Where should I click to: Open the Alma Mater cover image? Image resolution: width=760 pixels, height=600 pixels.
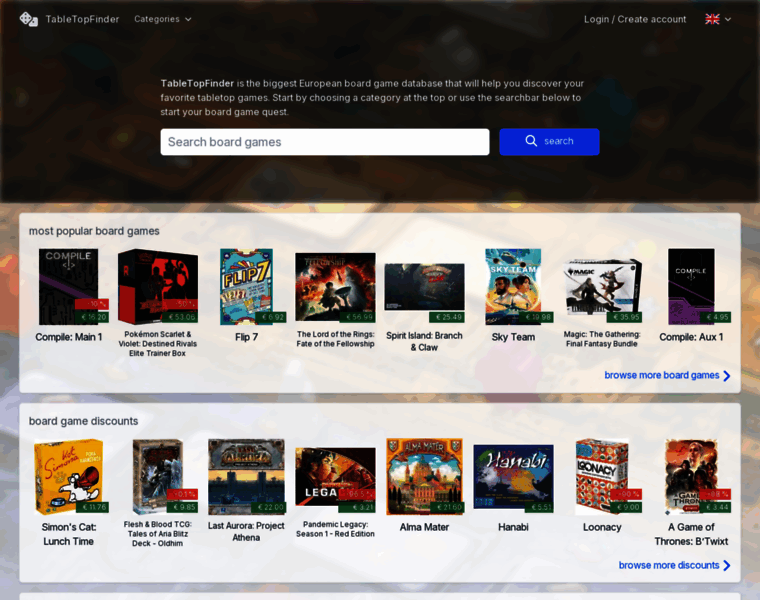(424, 476)
